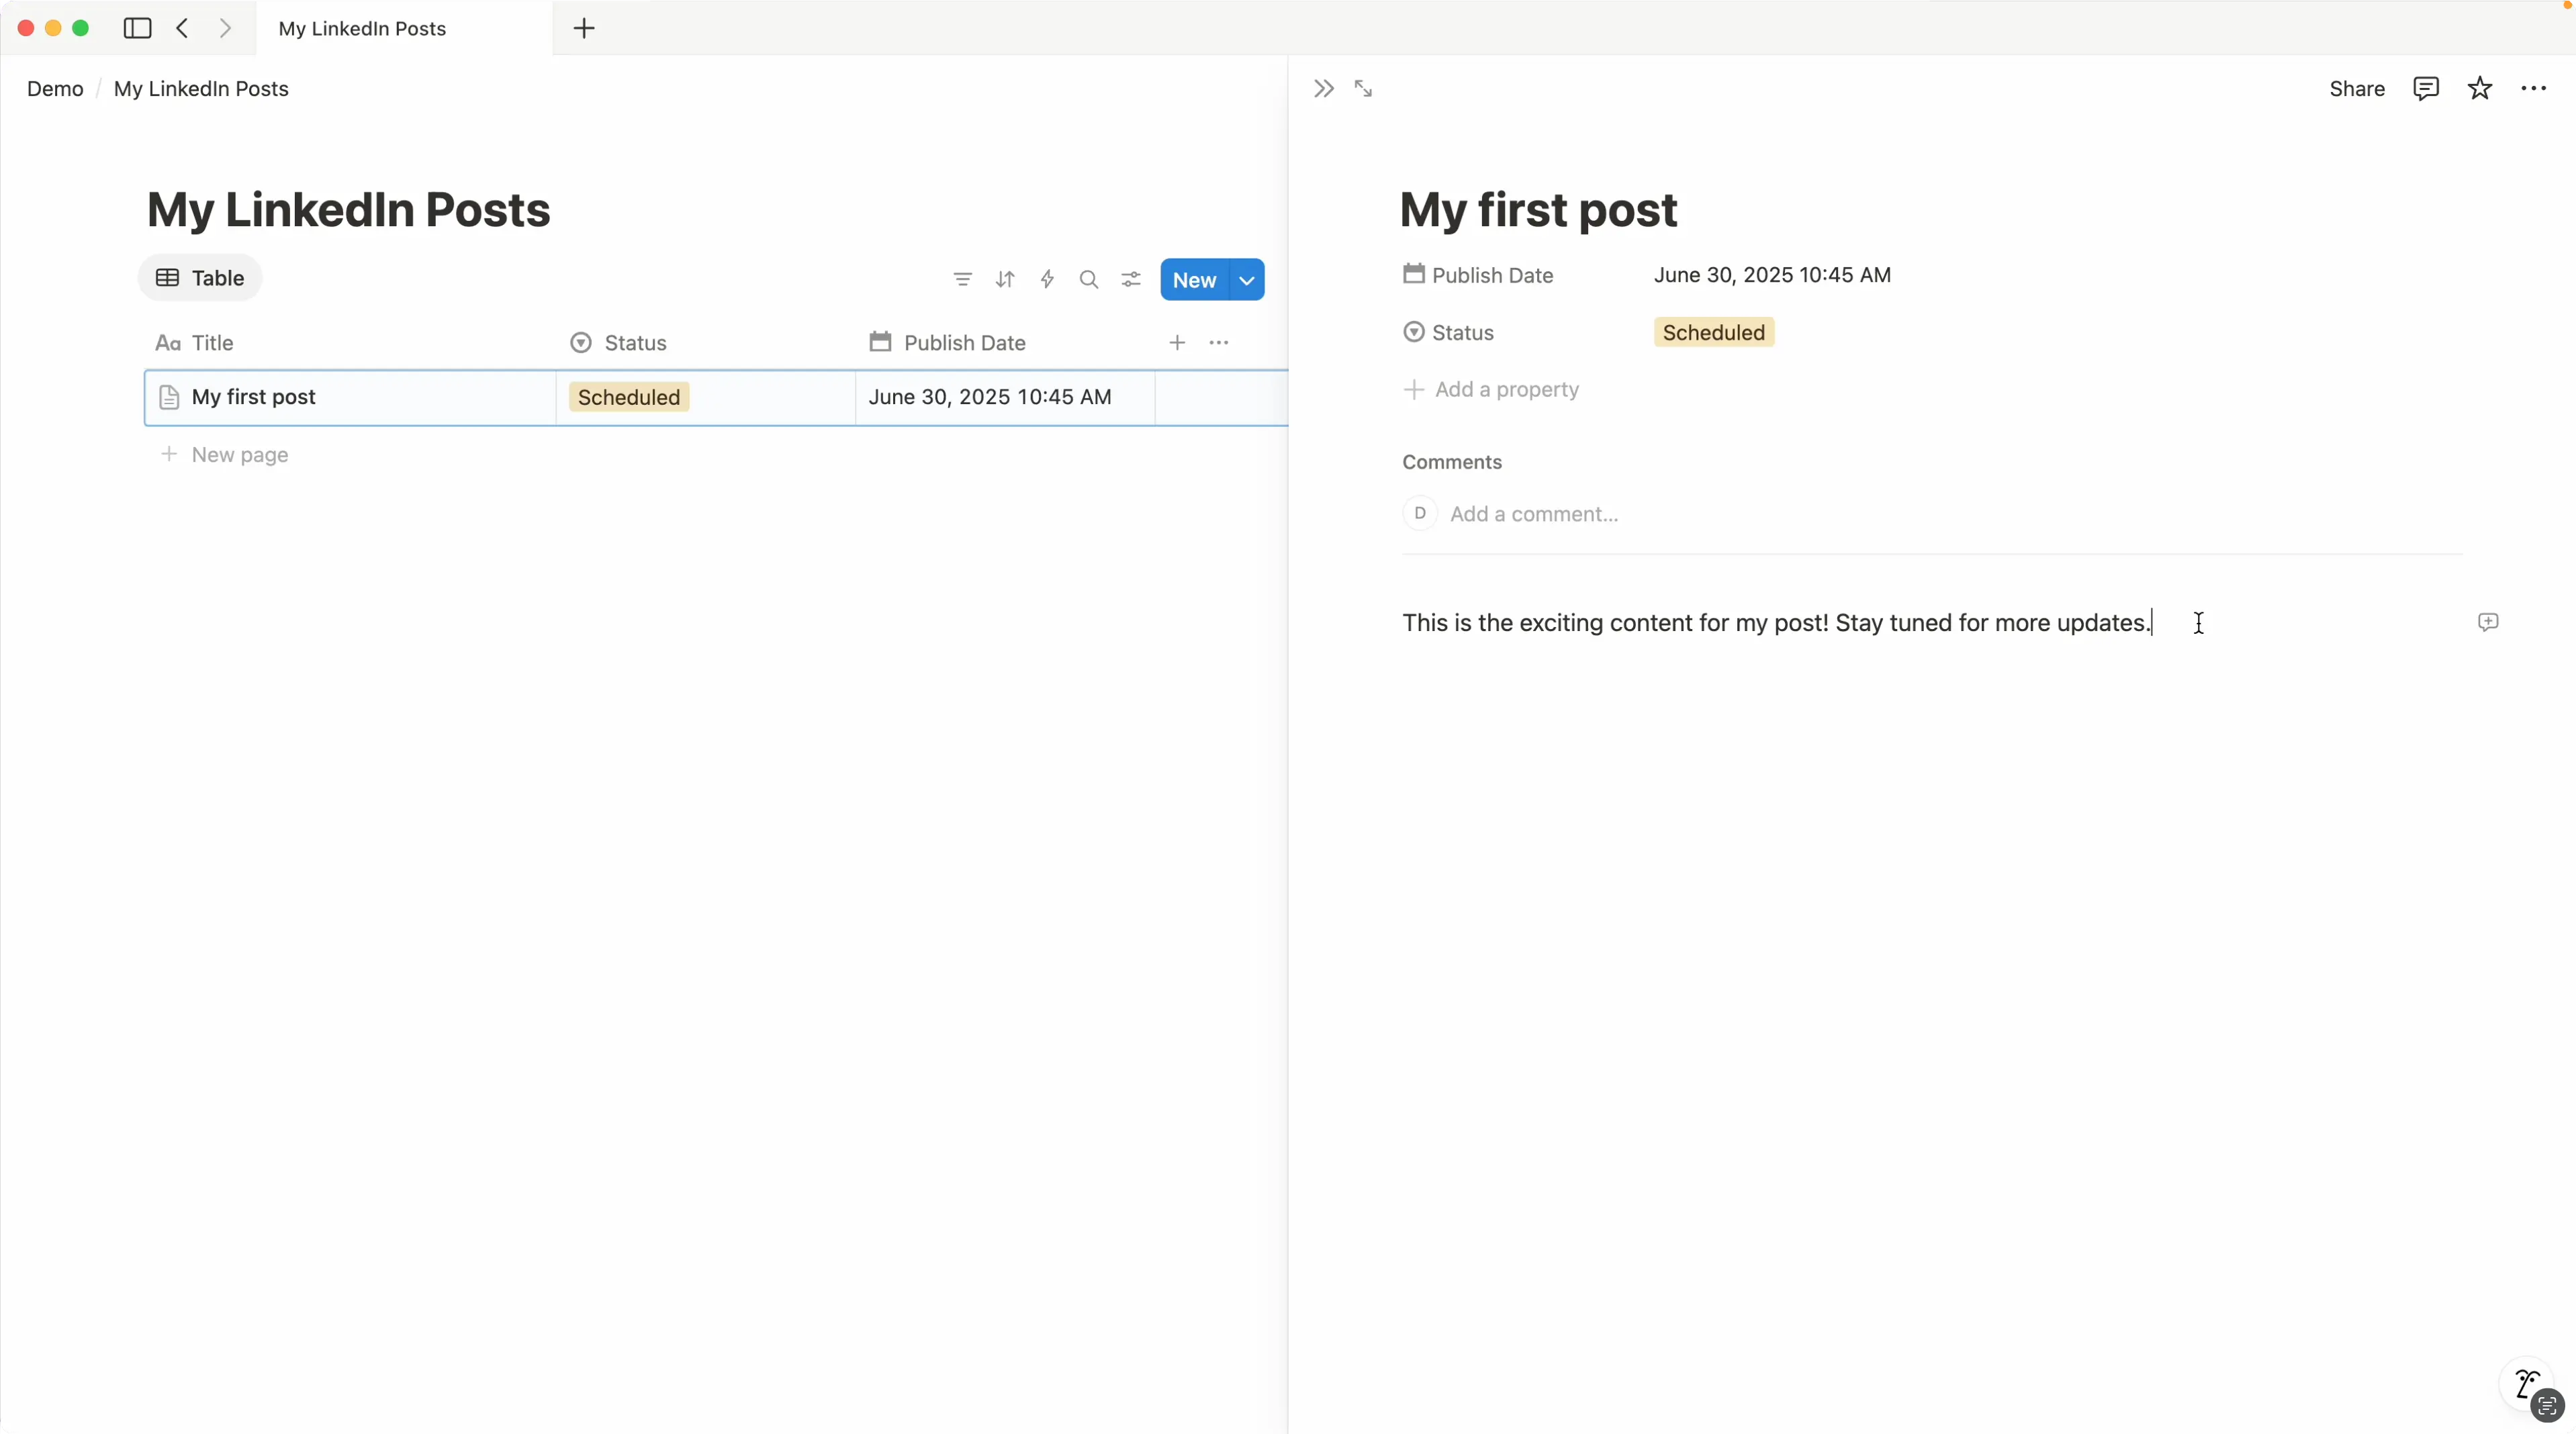Open filter options for the table
Image resolution: width=2576 pixels, height=1434 pixels.
click(961, 280)
